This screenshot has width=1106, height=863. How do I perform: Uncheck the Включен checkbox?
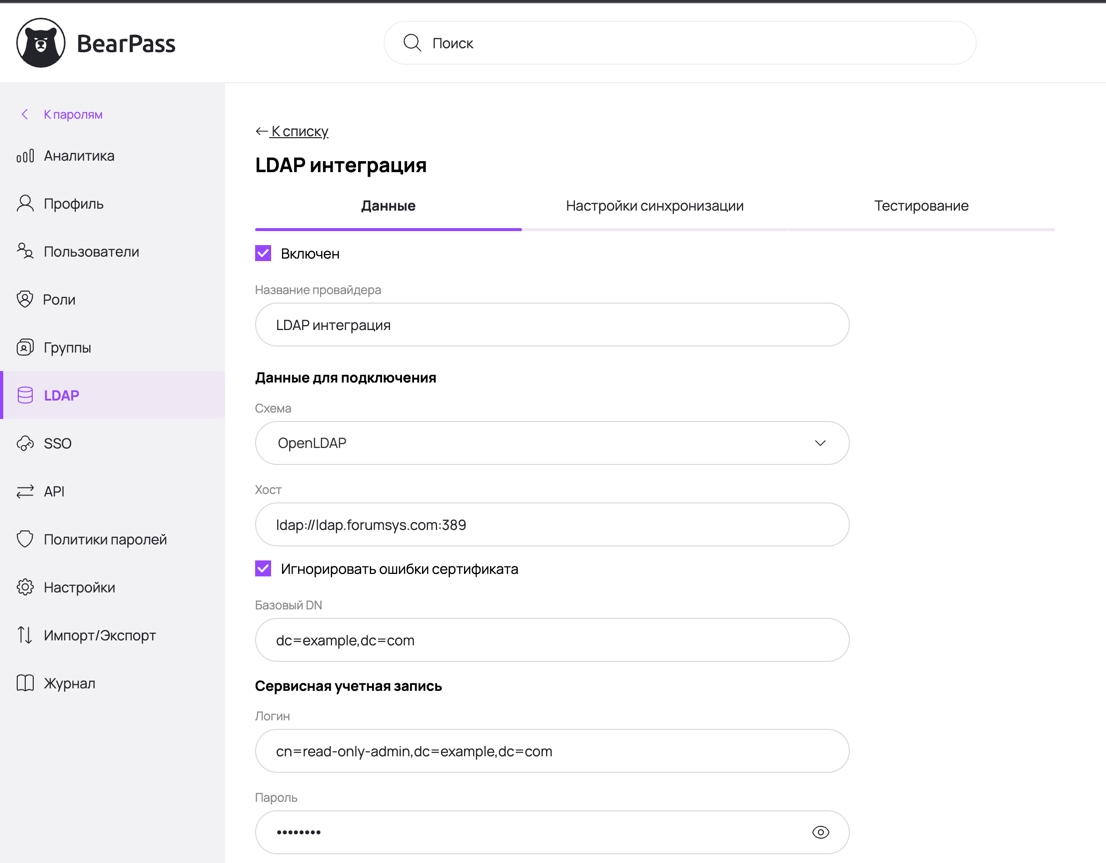263,254
